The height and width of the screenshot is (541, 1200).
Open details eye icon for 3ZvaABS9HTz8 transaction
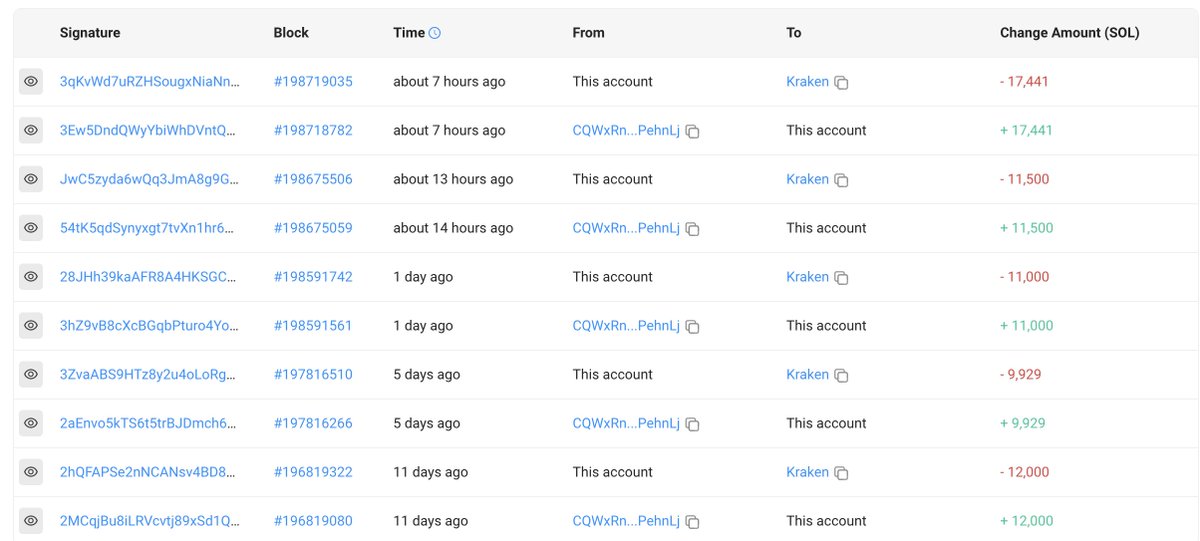click(x=31, y=375)
